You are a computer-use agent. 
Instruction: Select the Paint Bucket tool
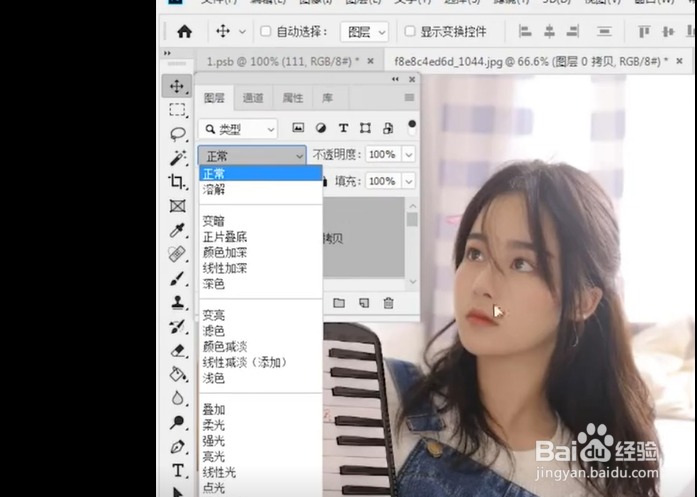pyautogui.click(x=177, y=374)
